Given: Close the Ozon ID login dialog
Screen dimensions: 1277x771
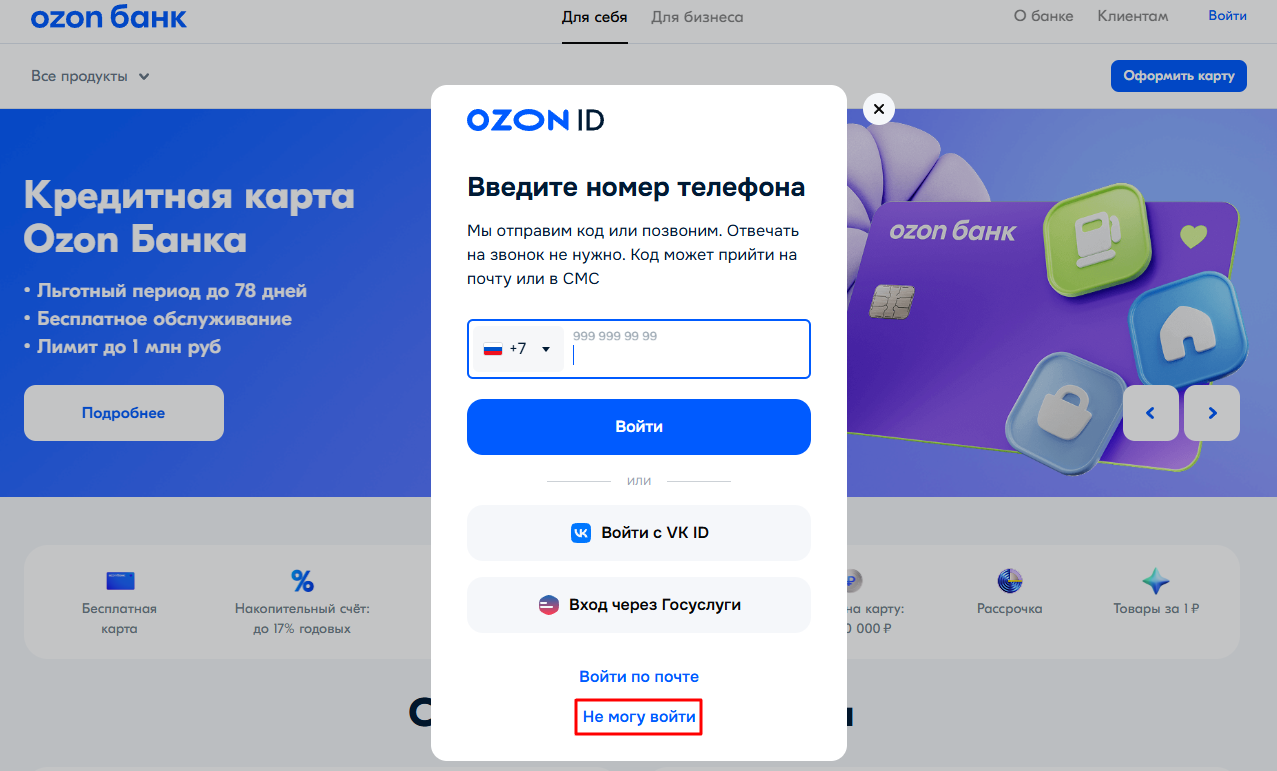Looking at the screenshot, I should (x=878, y=109).
